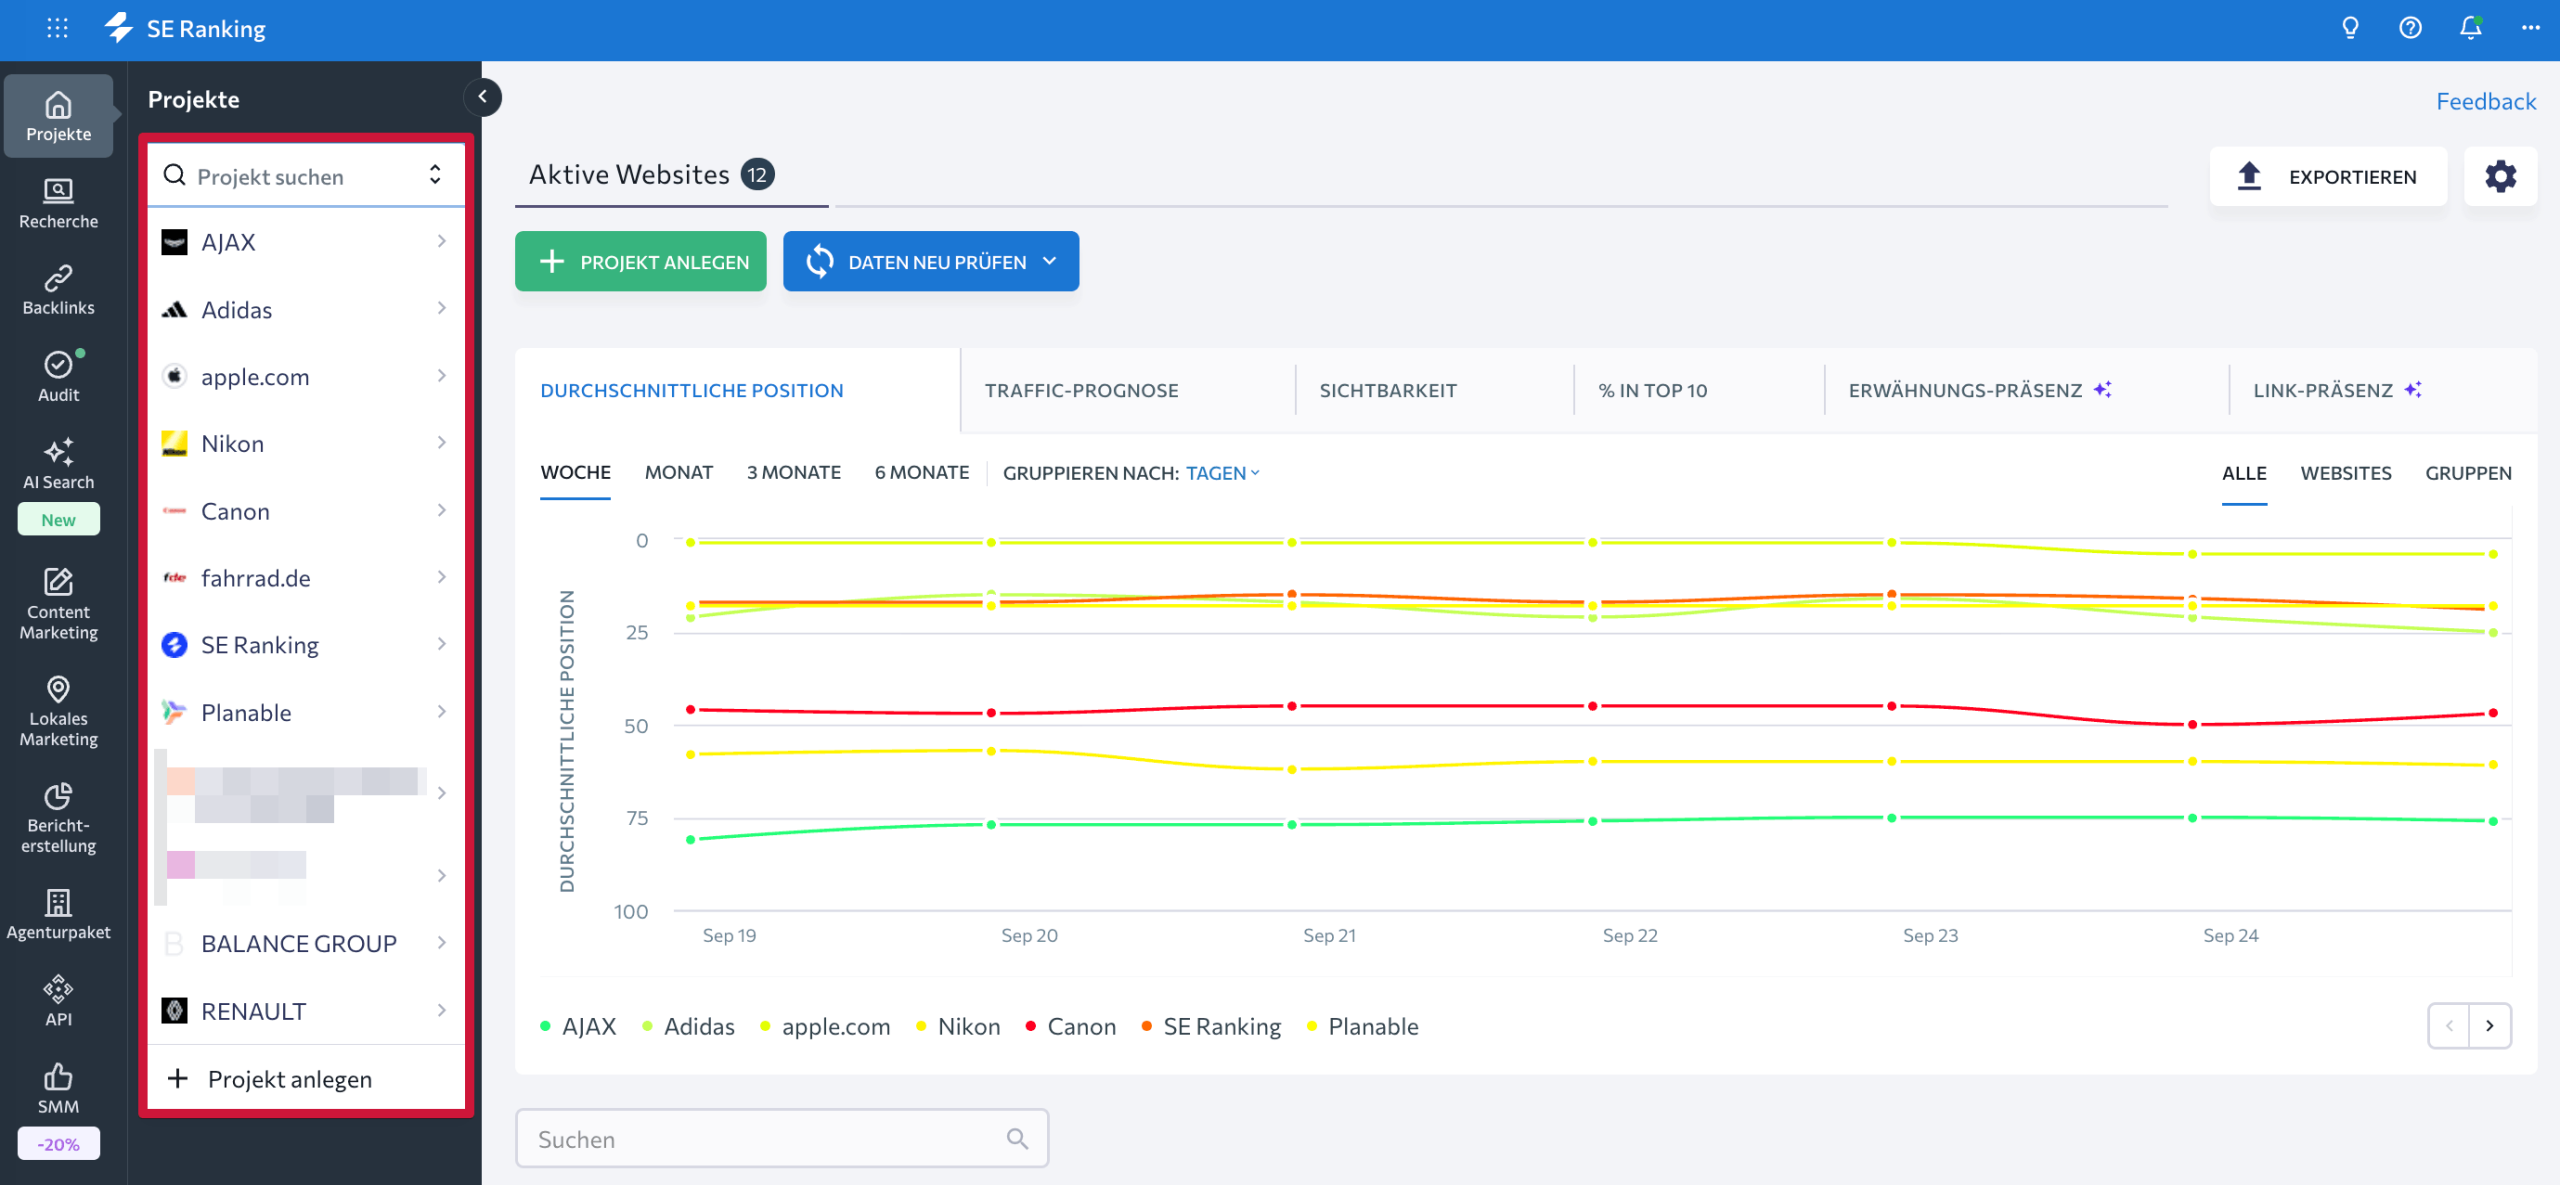Open the Daten neu prüfen dropdown arrow

tap(1050, 261)
